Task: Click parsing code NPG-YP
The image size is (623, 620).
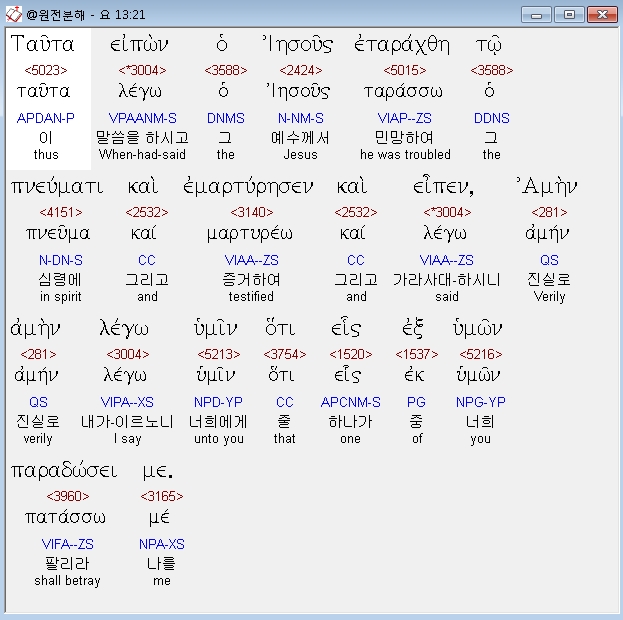Action: point(481,402)
